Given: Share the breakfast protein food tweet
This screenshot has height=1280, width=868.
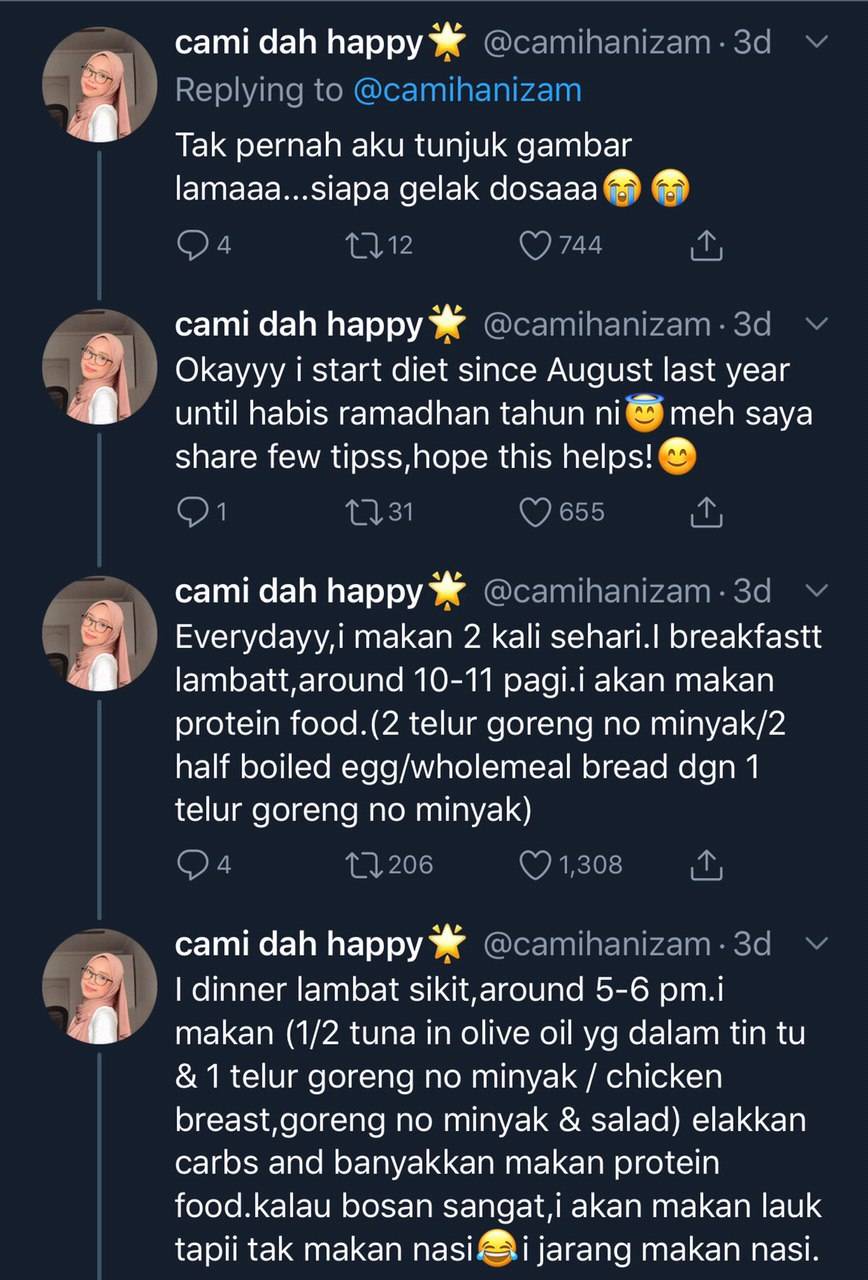Looking at the screenshot, I should [x=707, y=864].
